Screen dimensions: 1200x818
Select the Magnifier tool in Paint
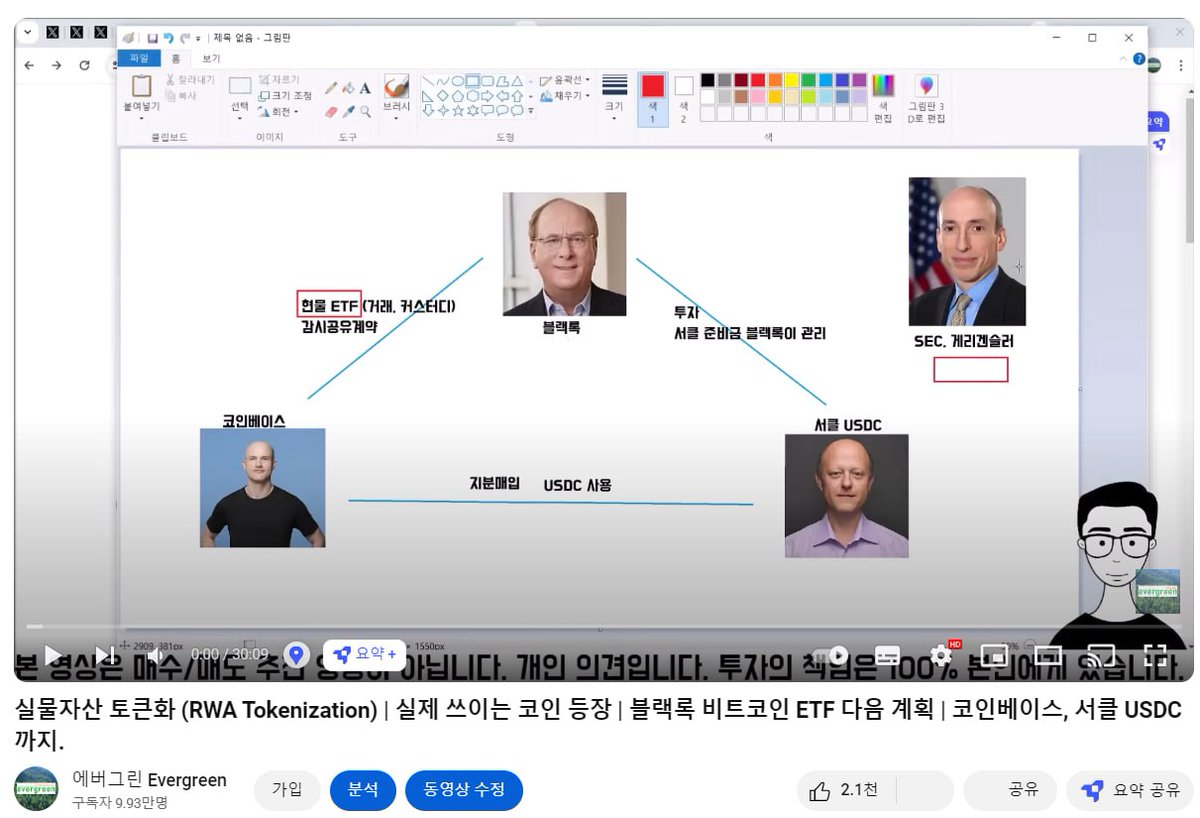pyautogui.click(x=365, y=111)
